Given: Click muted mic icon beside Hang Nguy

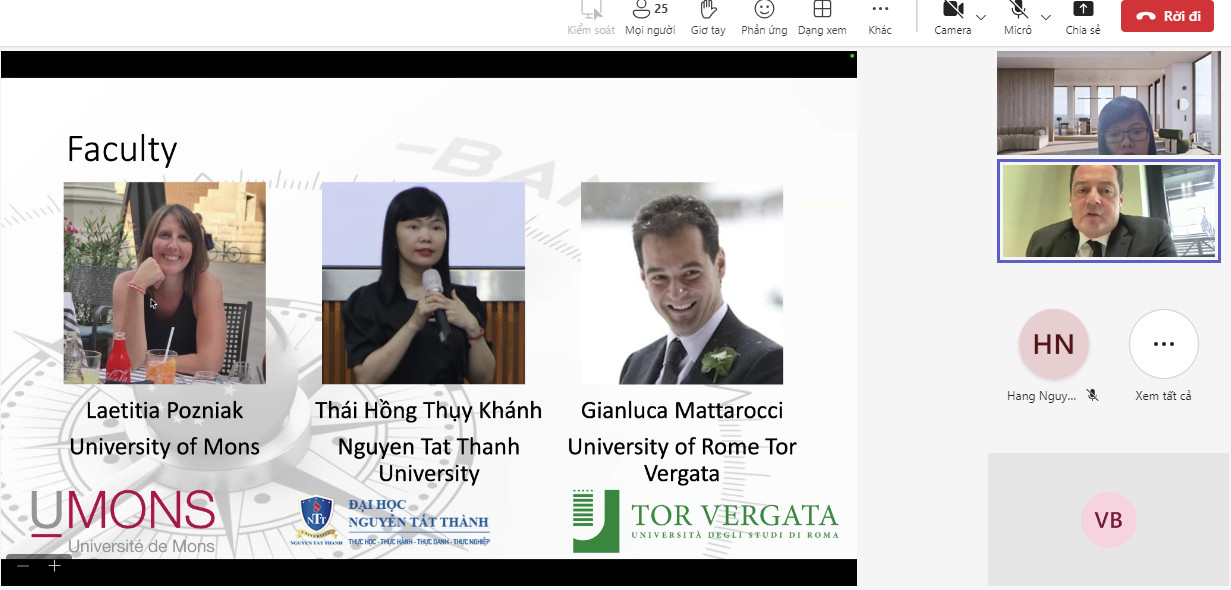Looking at the screenshot, I should click(1093, 396).
